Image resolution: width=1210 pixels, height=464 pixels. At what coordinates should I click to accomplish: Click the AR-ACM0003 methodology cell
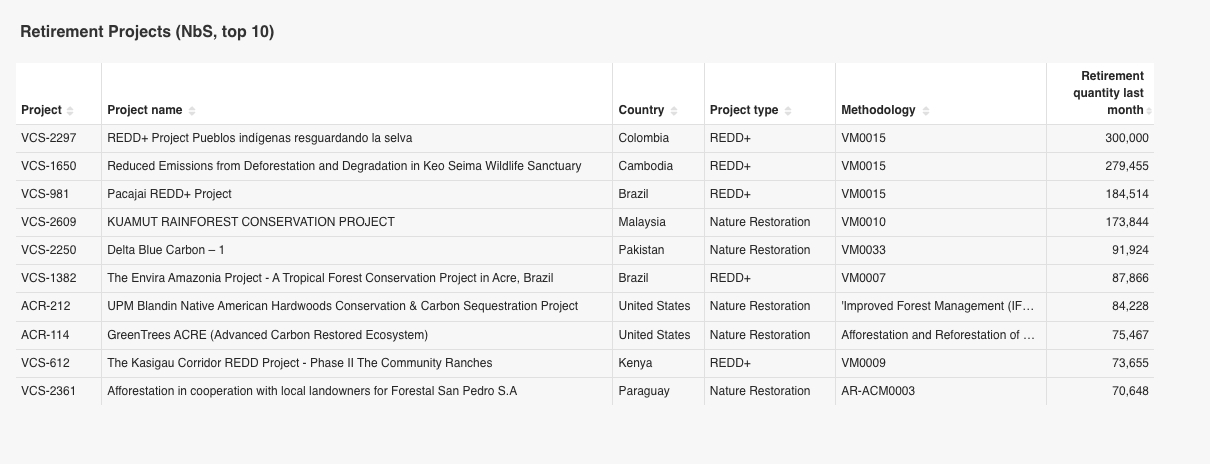click(878, 391)
